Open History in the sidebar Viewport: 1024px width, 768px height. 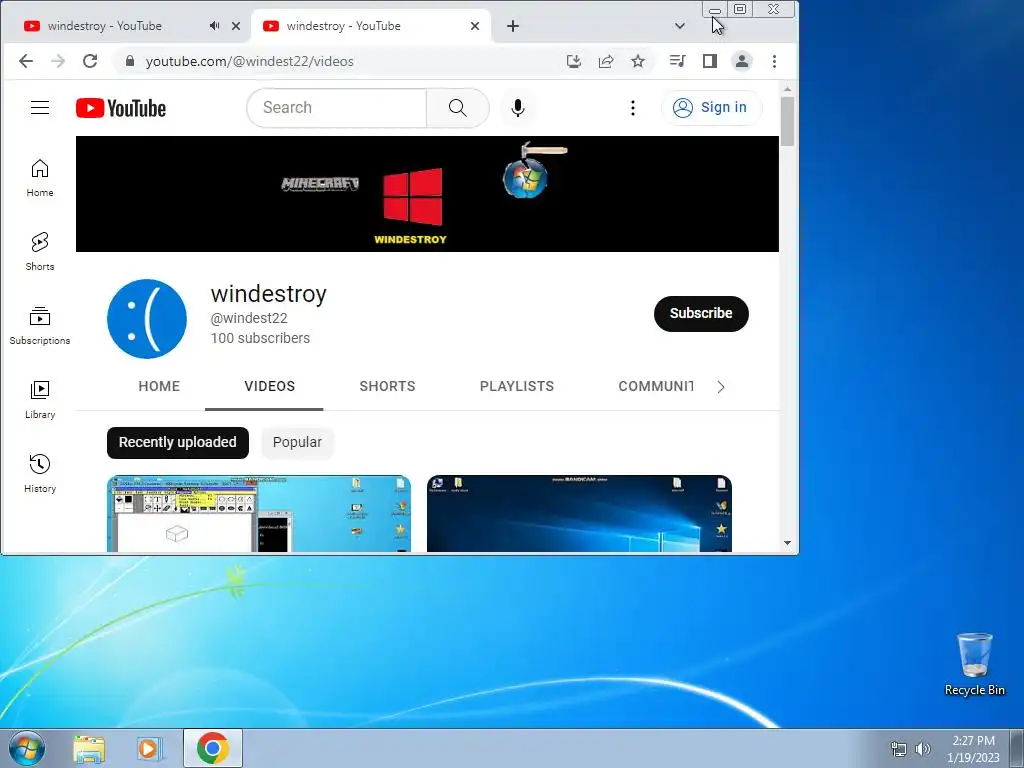click(40, 473)
